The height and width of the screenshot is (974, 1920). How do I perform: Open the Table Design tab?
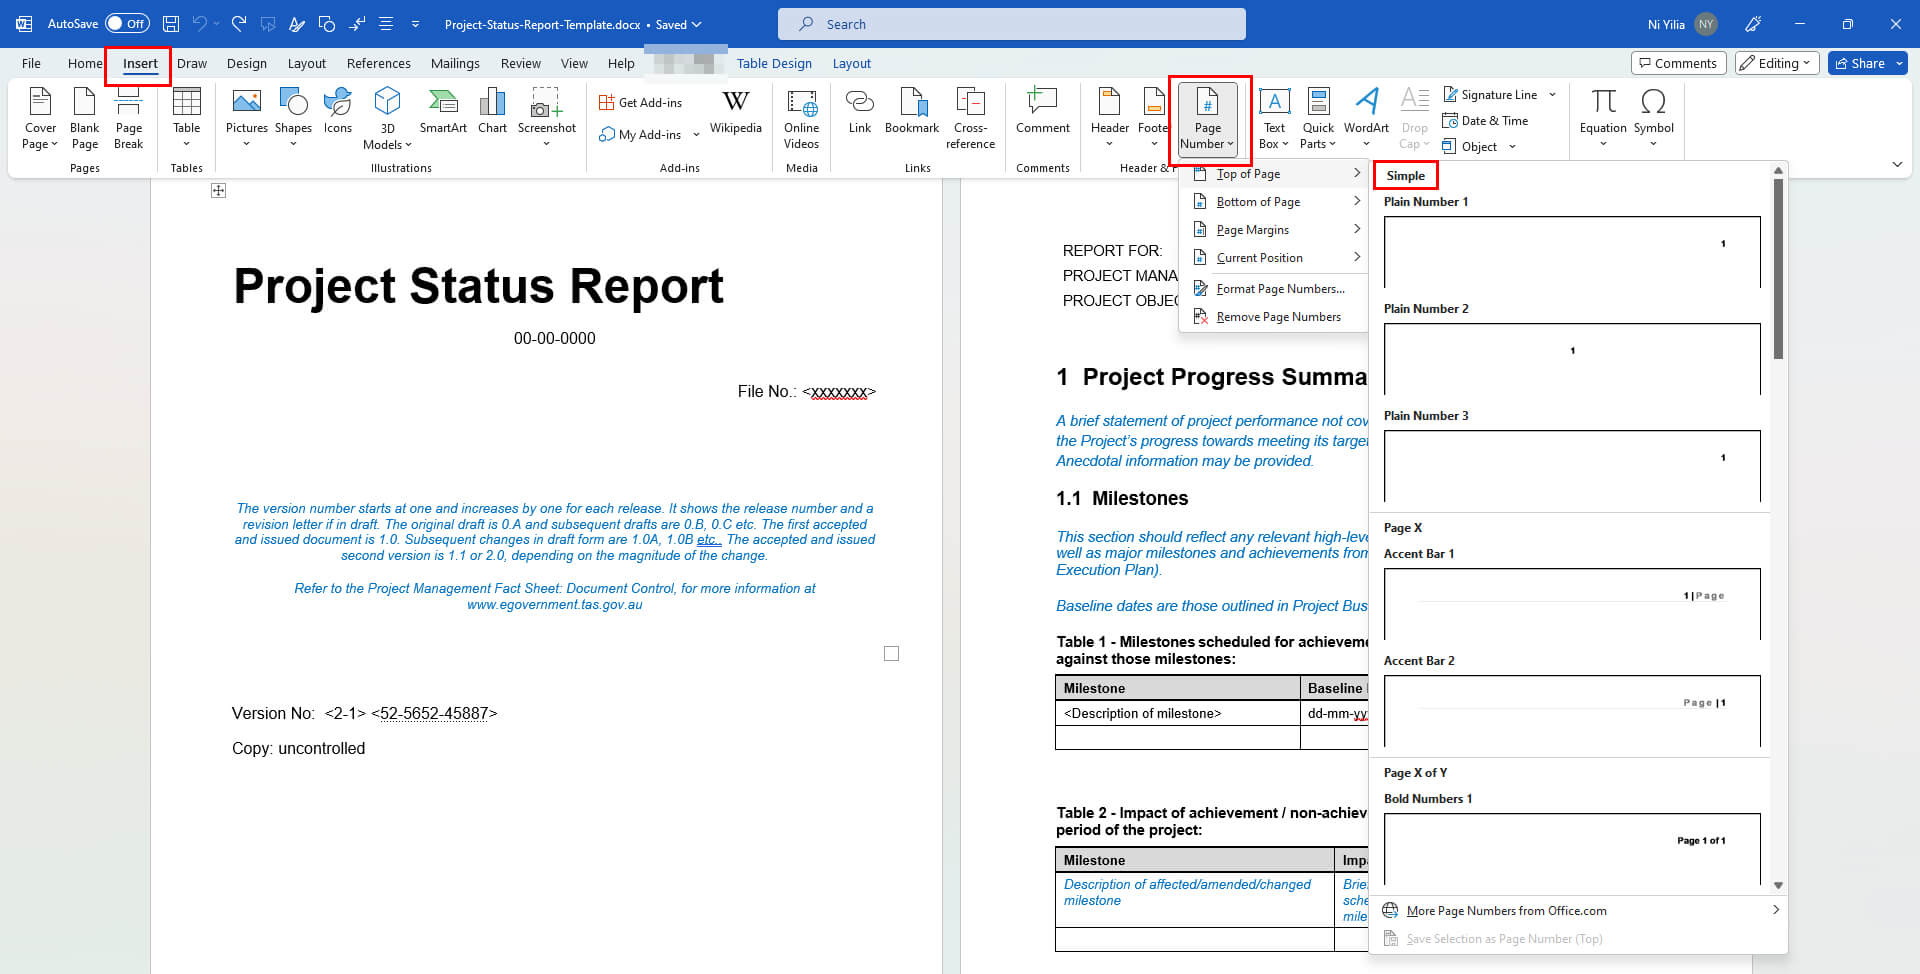[773, 62]
